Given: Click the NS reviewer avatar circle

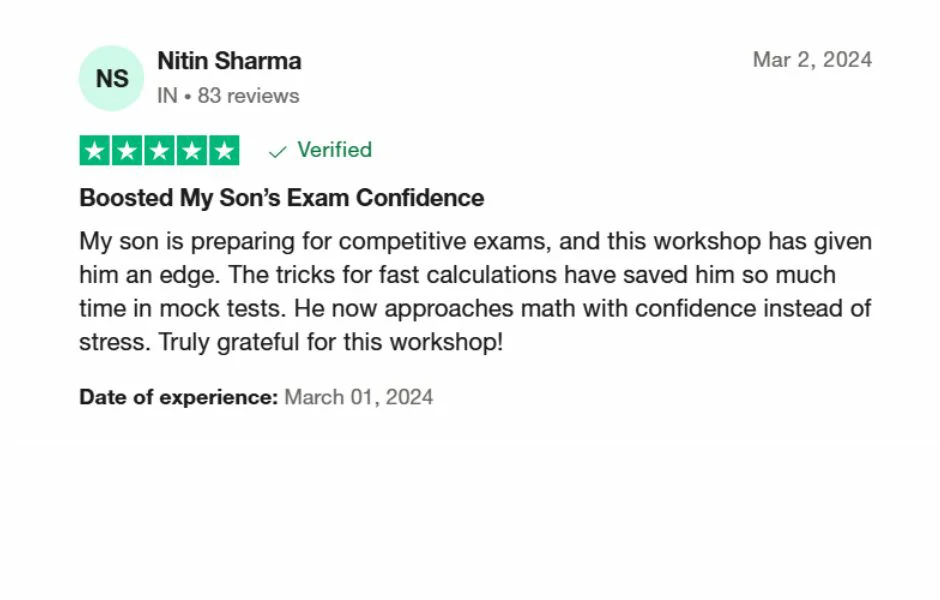Looking at the screenshot, I should 111,78.
